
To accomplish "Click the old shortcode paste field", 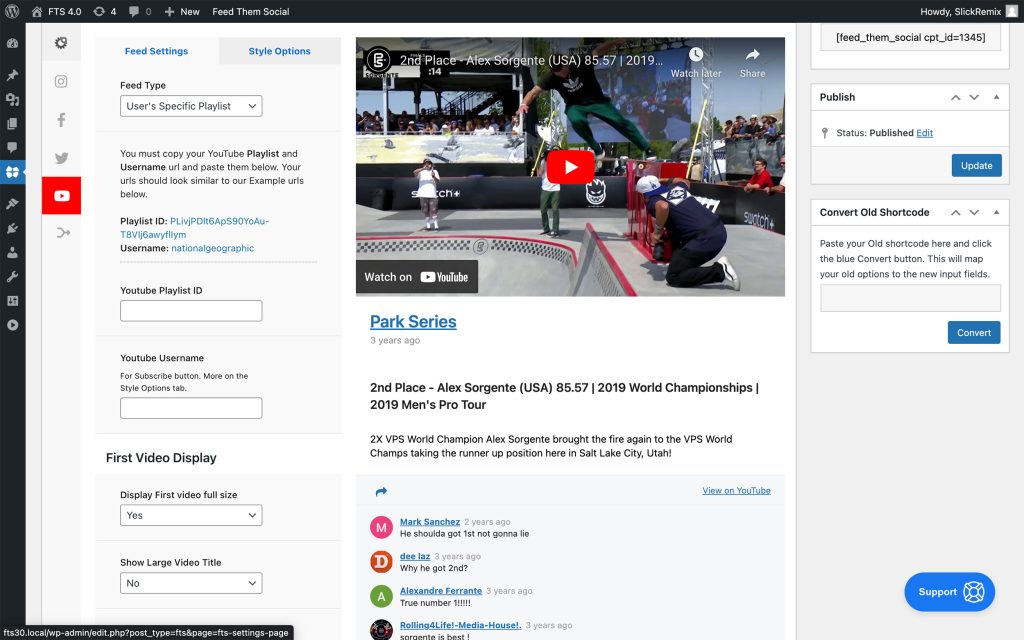I will point(910,298).
